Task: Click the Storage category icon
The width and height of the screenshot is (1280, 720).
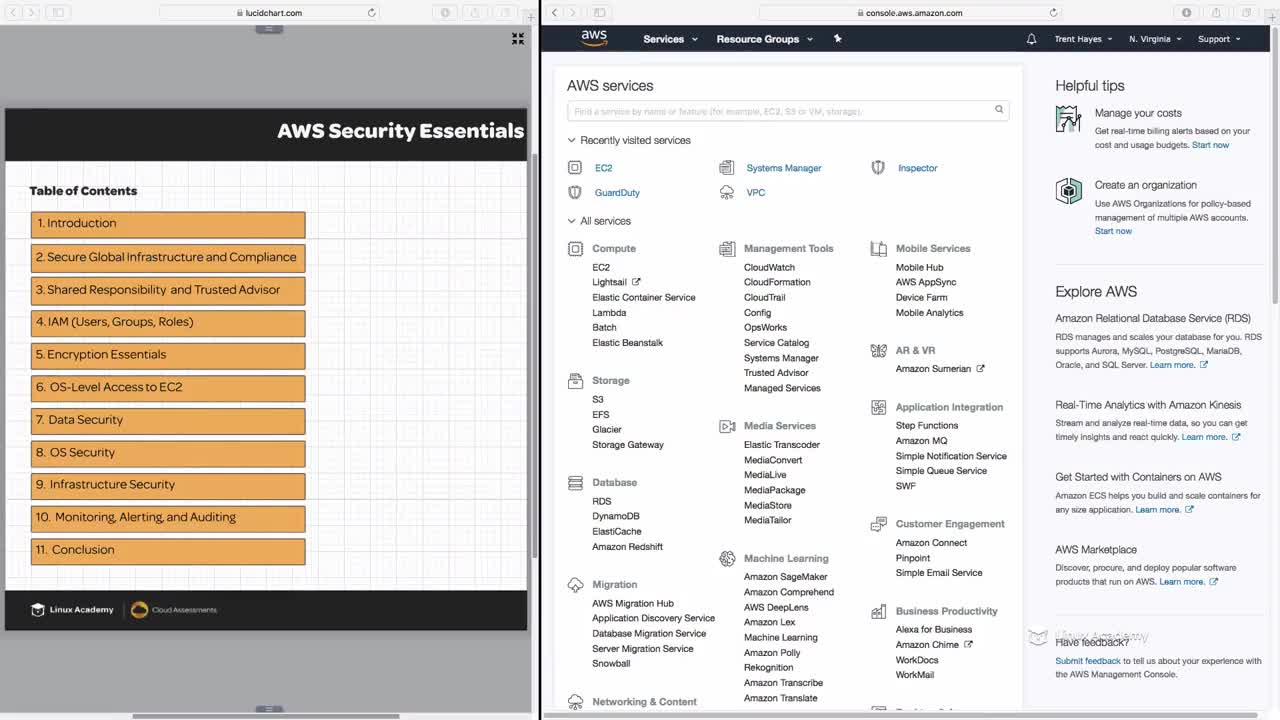Action: (x=575, y=381)
